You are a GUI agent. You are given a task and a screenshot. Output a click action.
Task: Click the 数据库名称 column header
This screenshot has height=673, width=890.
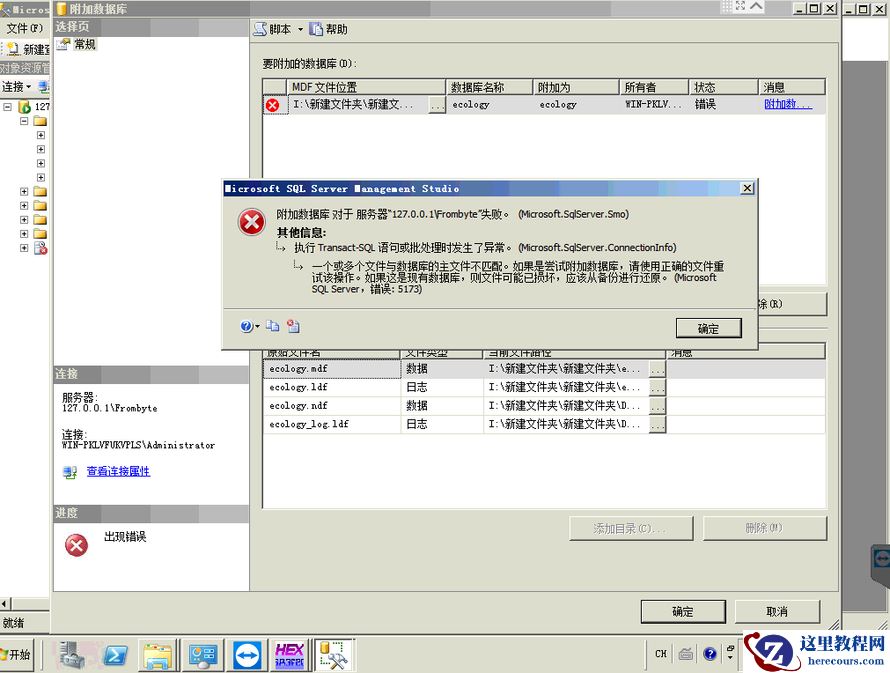pyautogui.click(x=489, y=87)
